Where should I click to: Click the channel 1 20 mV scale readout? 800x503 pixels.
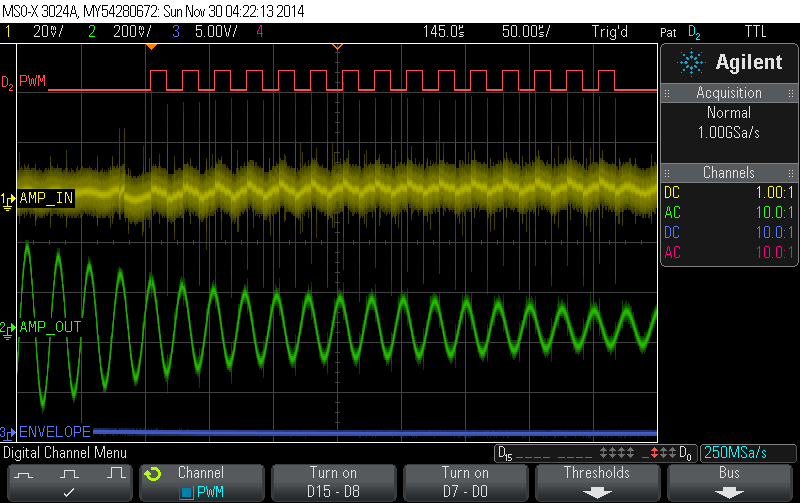click(x=45, y=32)
